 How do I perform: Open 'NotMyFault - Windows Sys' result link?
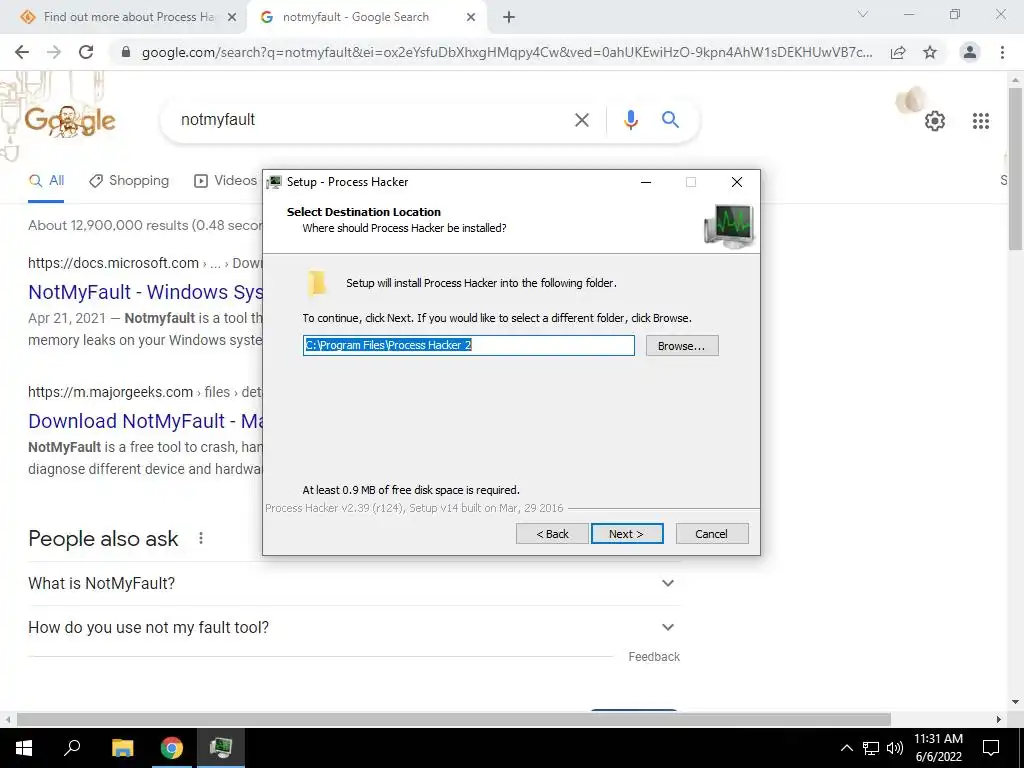point(146,292)
